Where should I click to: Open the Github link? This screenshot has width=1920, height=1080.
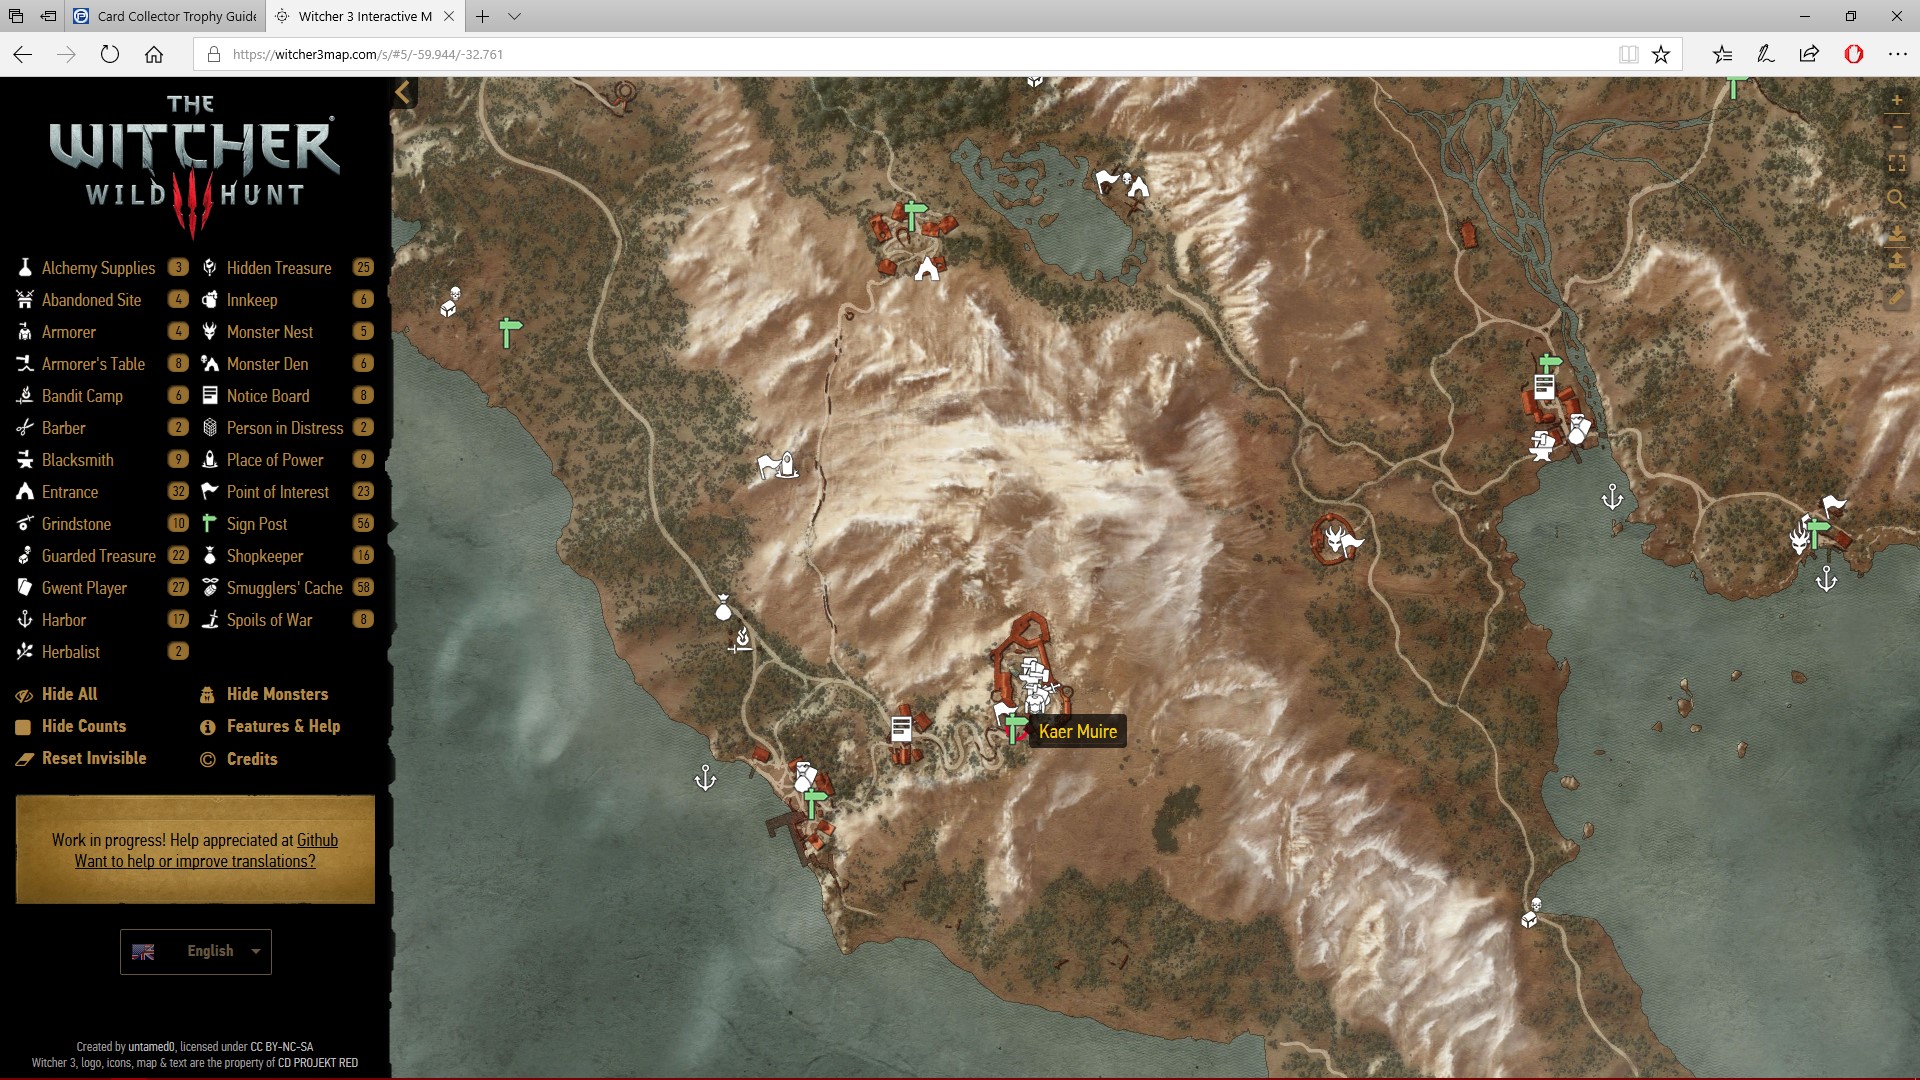317,840
